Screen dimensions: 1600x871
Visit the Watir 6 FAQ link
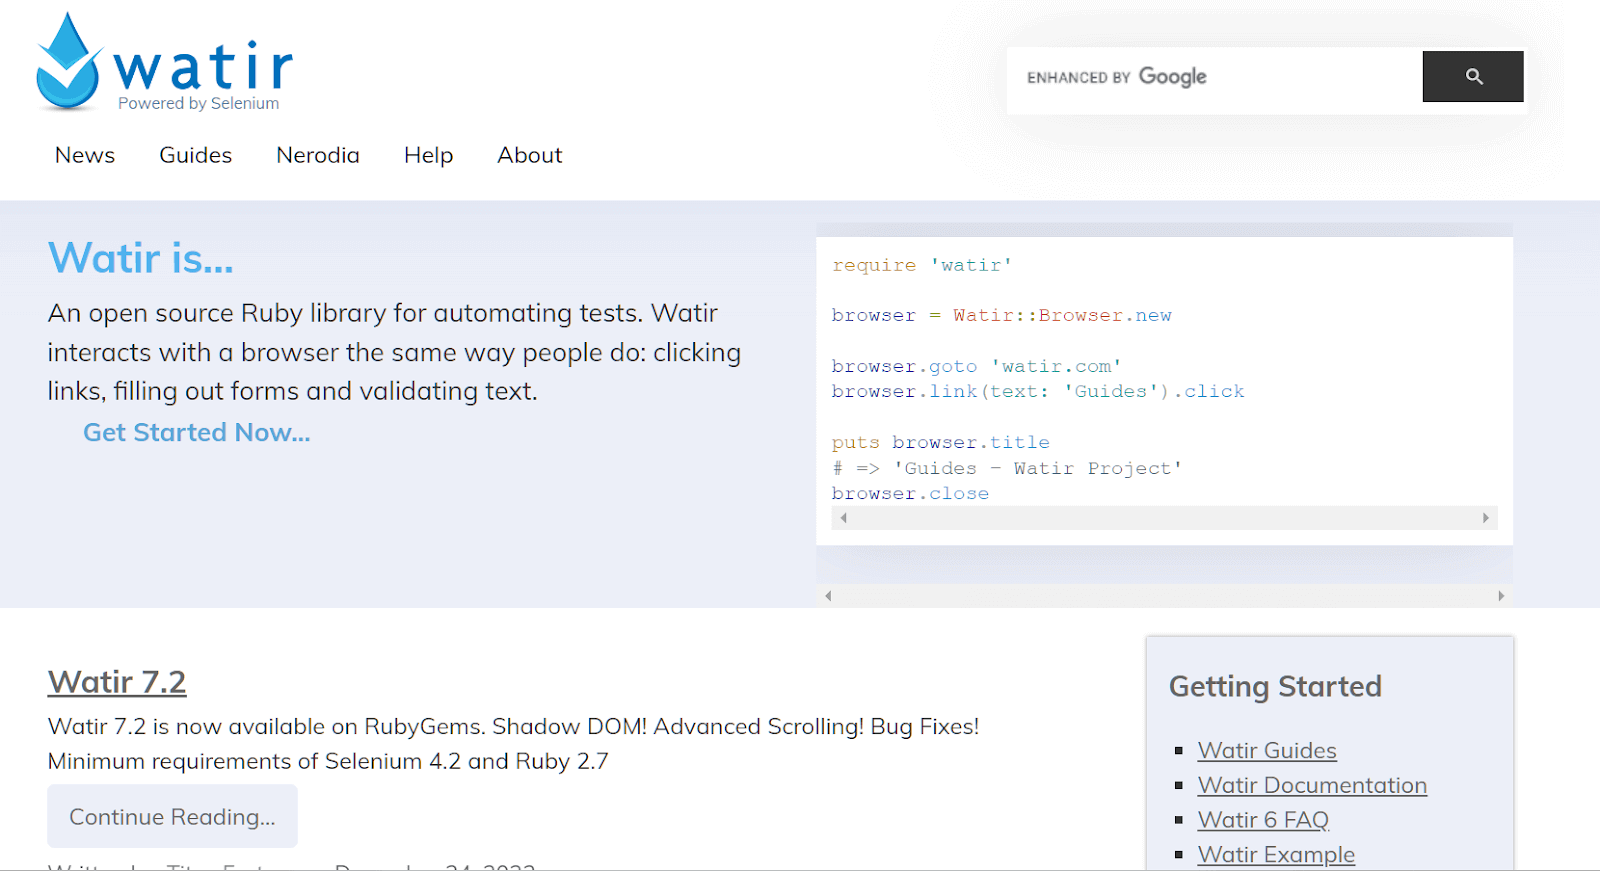(1262, 820)
